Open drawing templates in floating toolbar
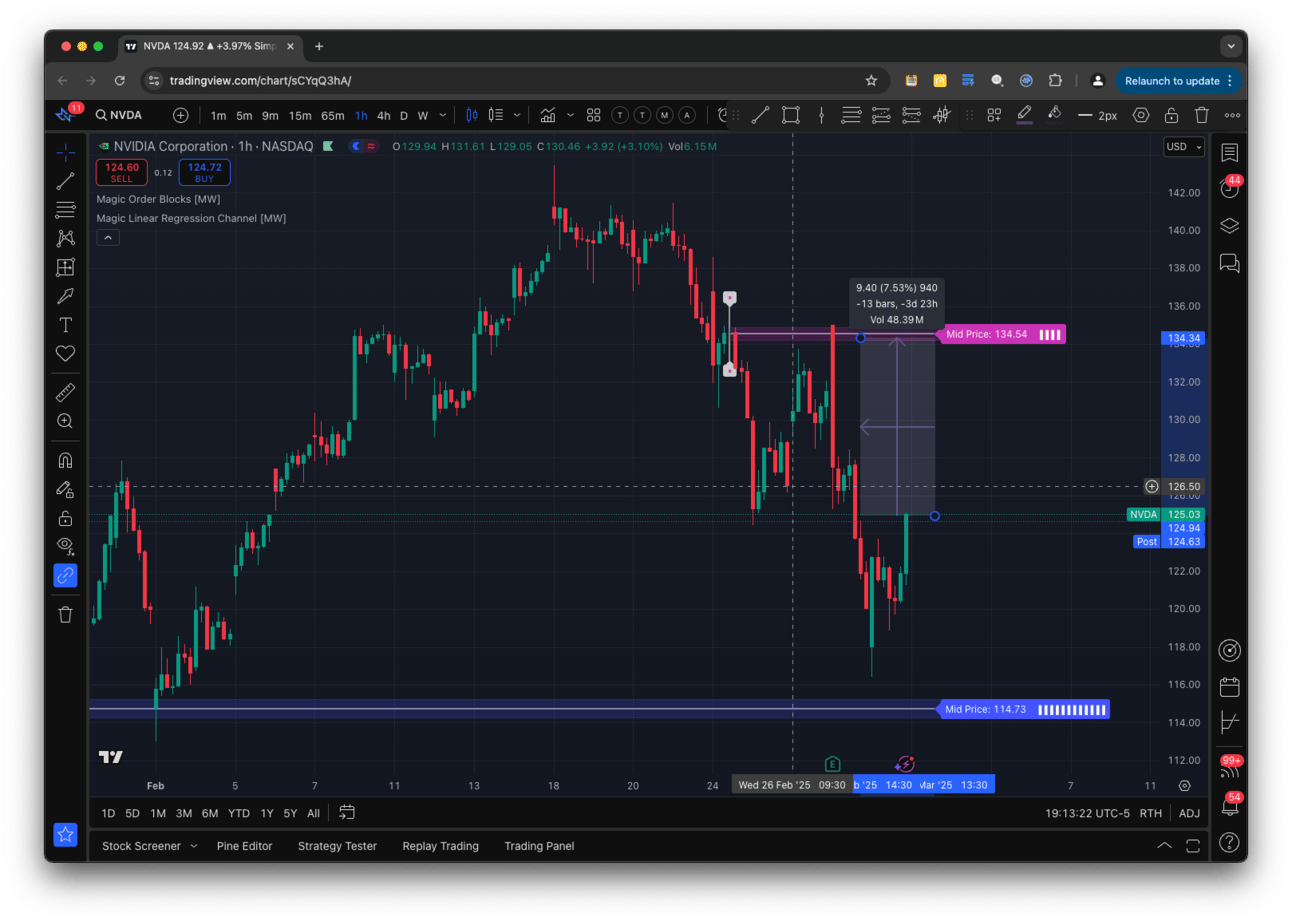Image resolution: width=1292 pixels, height=921 pixels. (x=994, y=116)
